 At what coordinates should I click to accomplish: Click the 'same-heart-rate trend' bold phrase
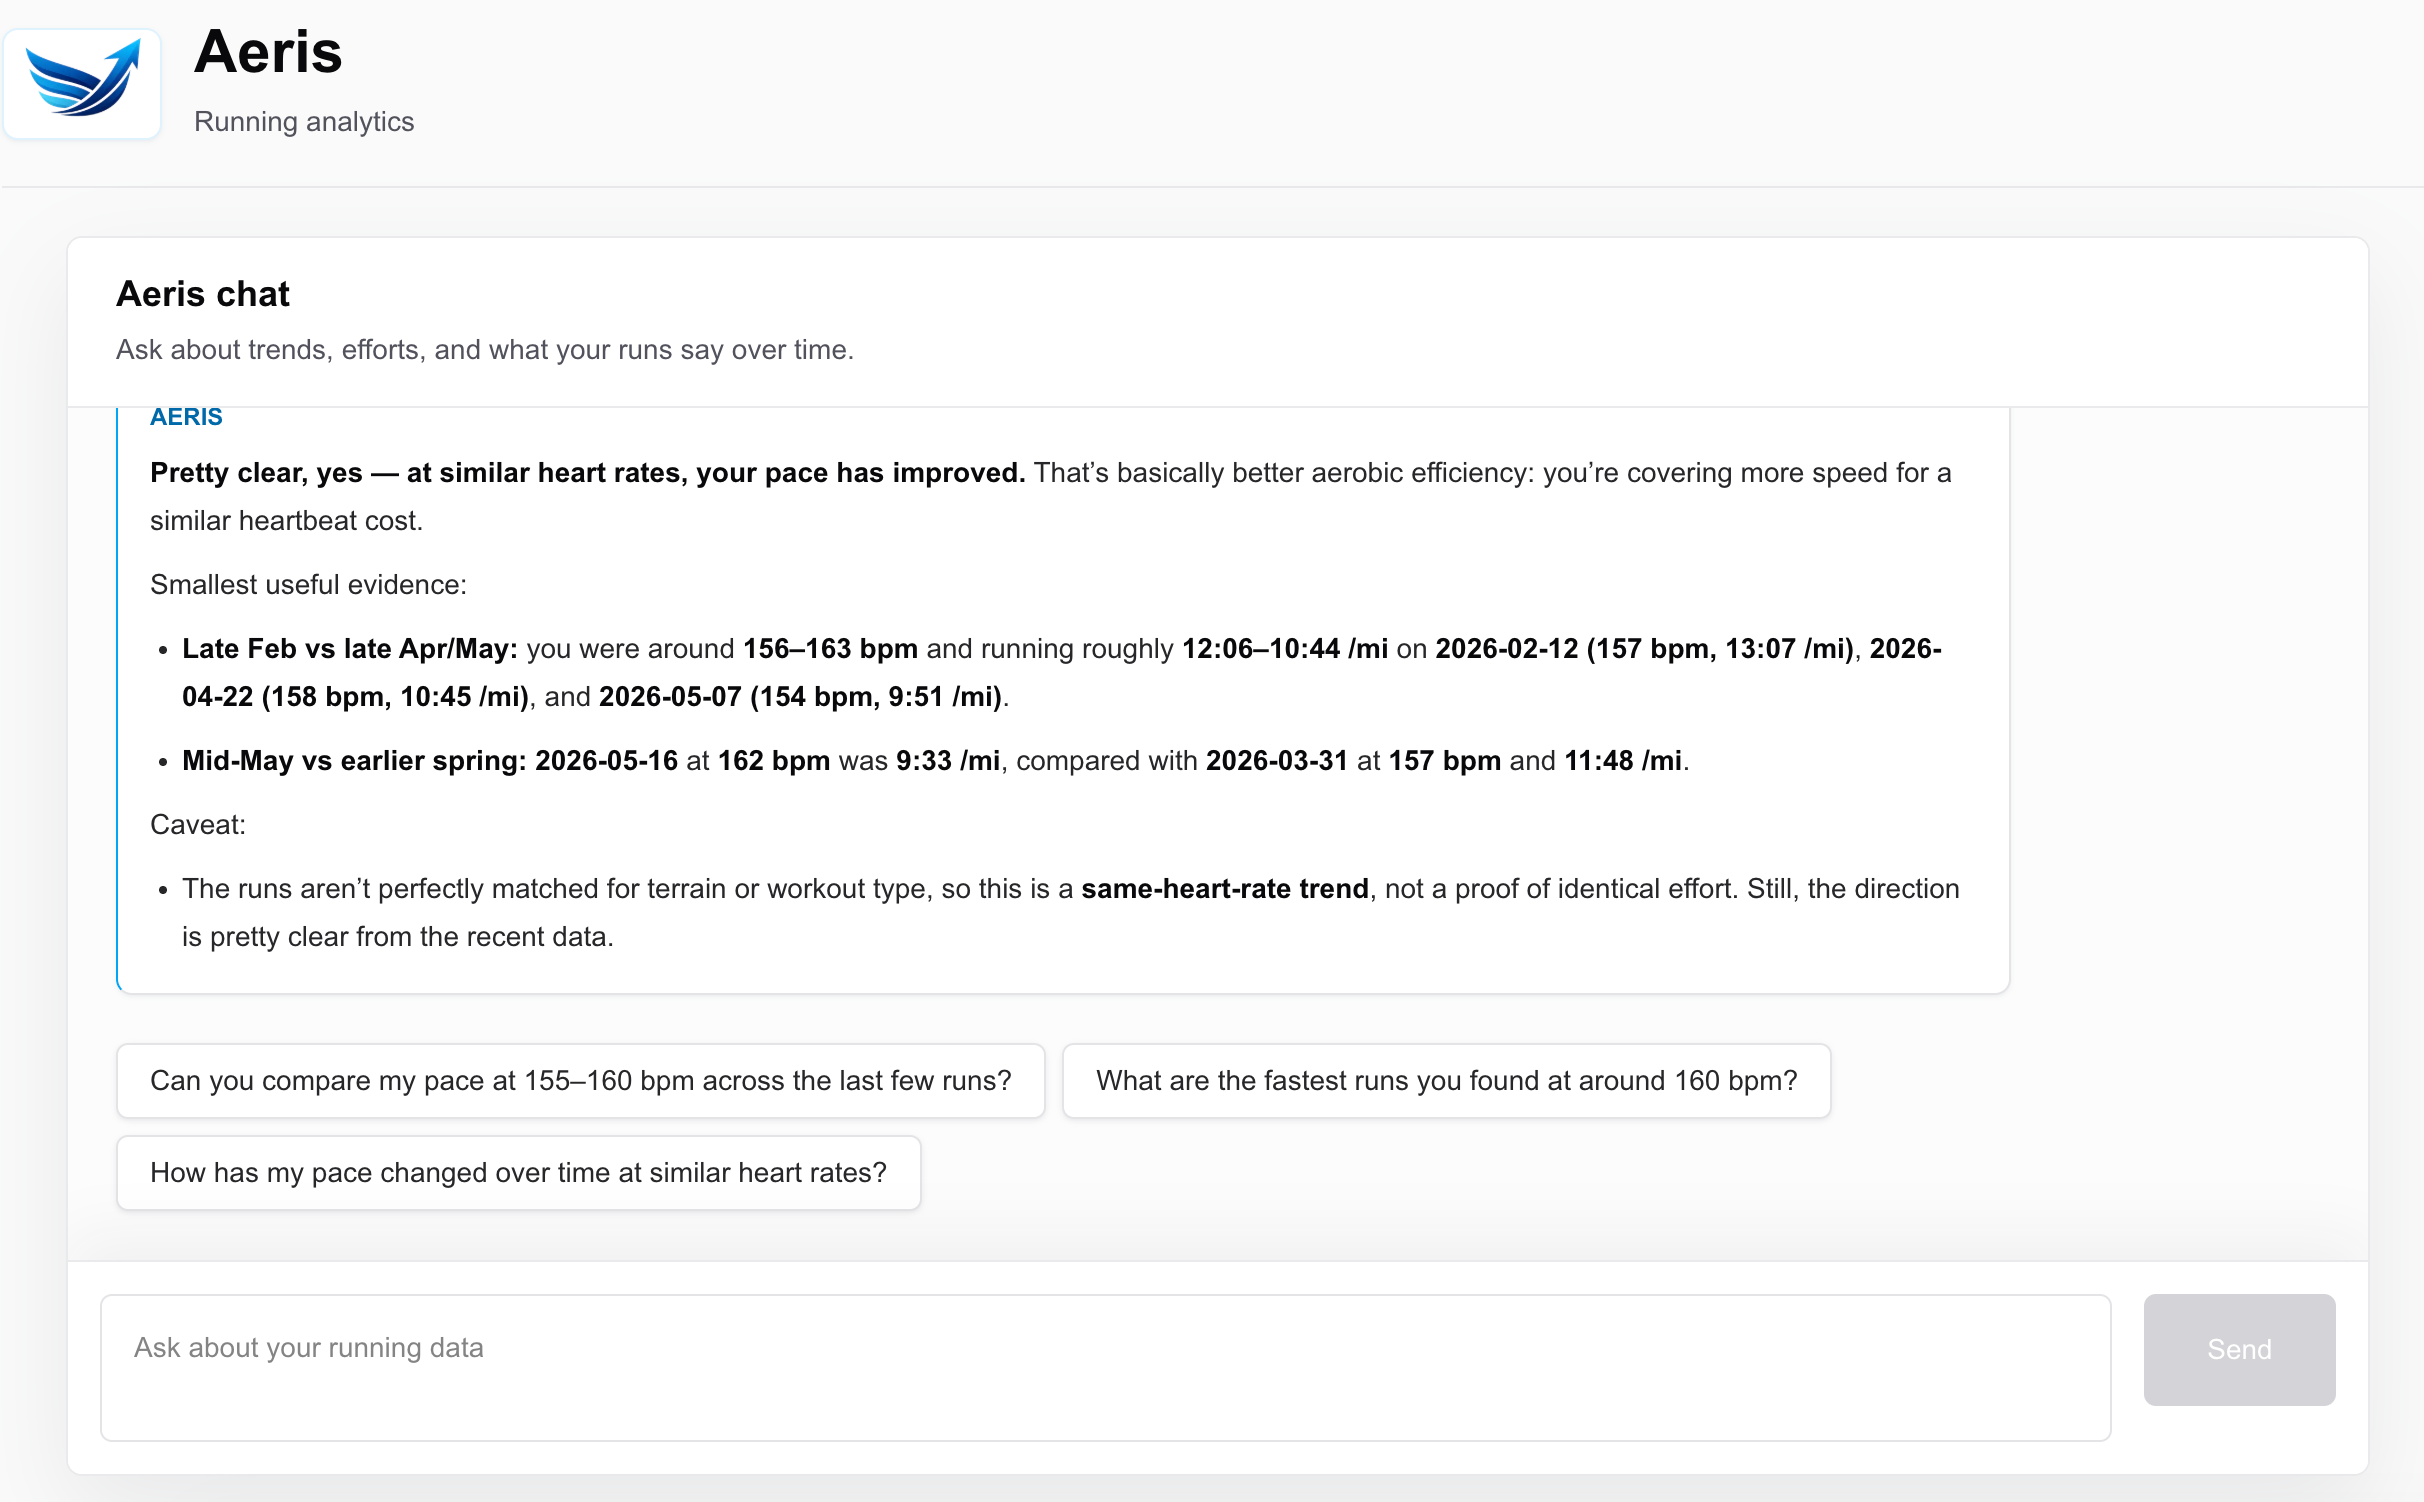pyautogui.click(x=1225, y=889)
